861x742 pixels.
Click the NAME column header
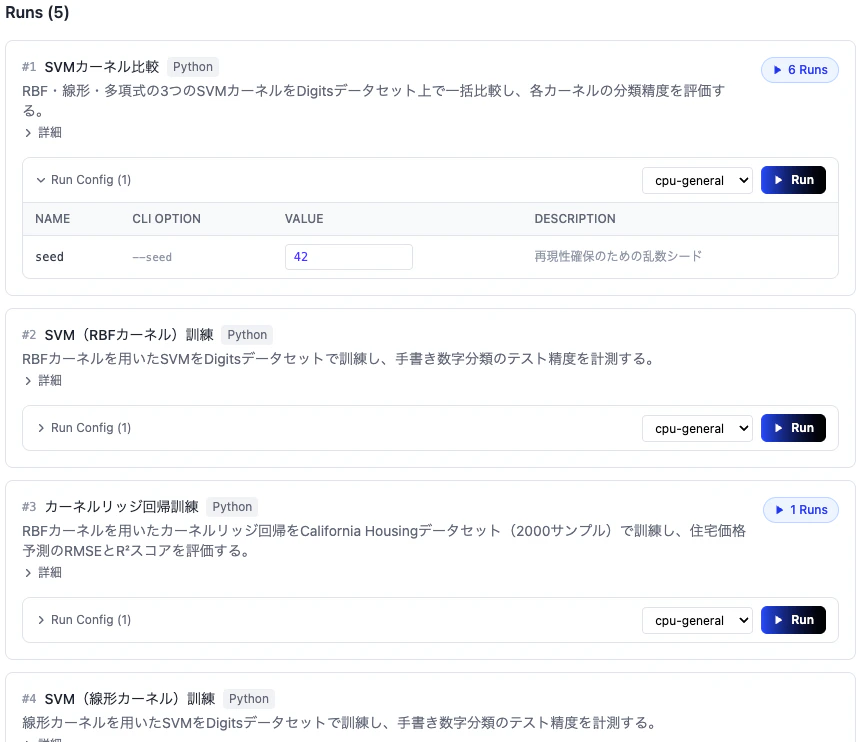[53, 219]
